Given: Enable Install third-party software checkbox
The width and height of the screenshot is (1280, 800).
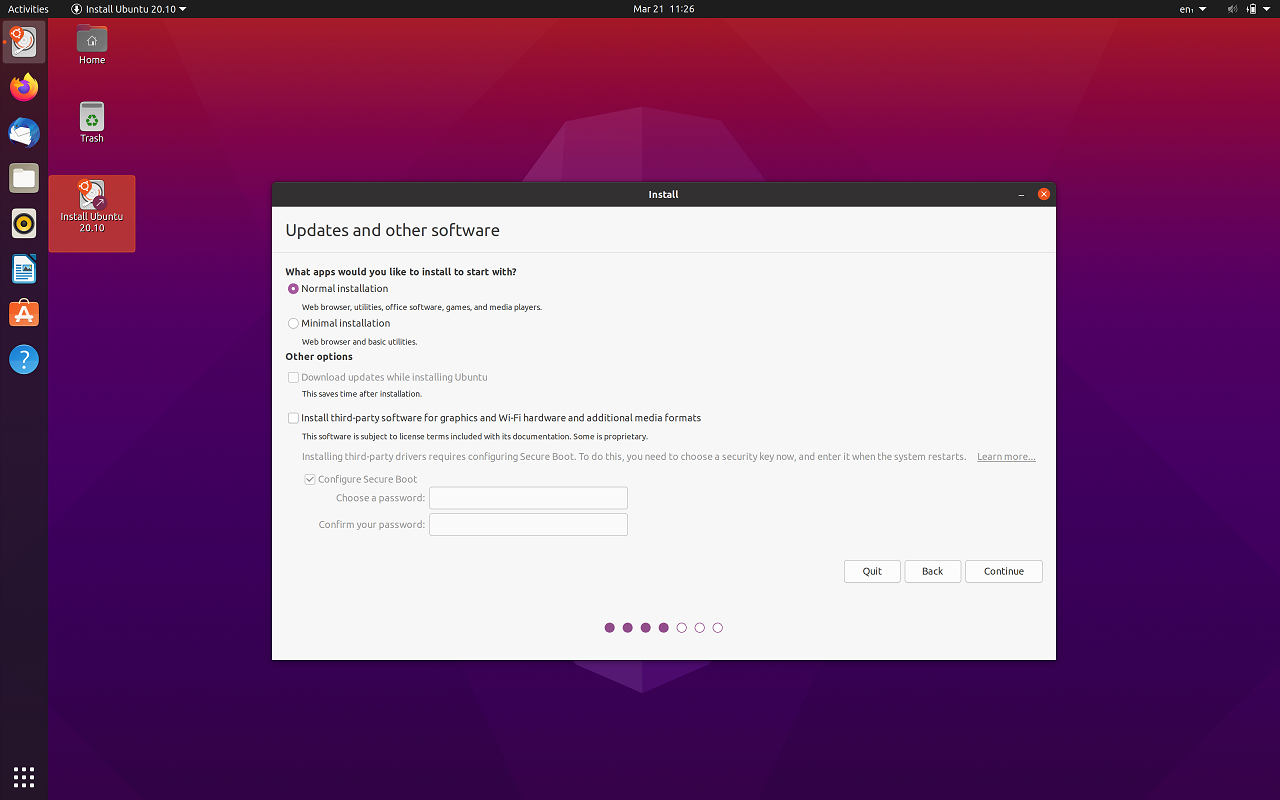Looking at the screenshot, I should [494, 418].
